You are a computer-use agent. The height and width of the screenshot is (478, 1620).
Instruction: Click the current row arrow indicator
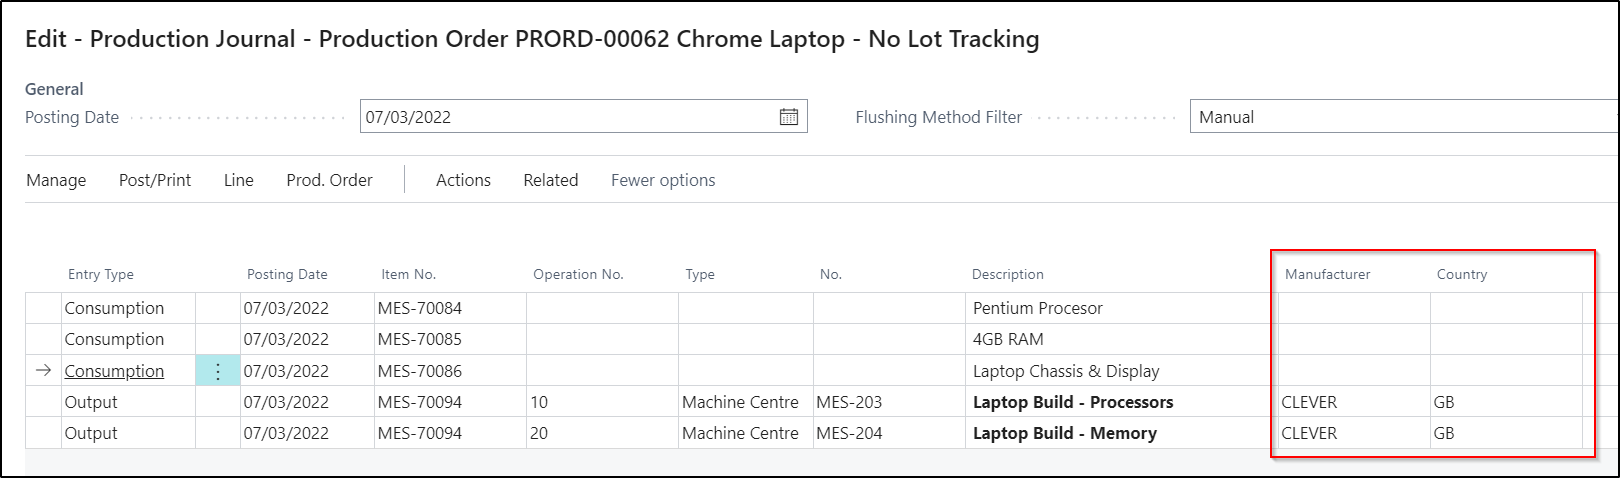tap(43, 371)
